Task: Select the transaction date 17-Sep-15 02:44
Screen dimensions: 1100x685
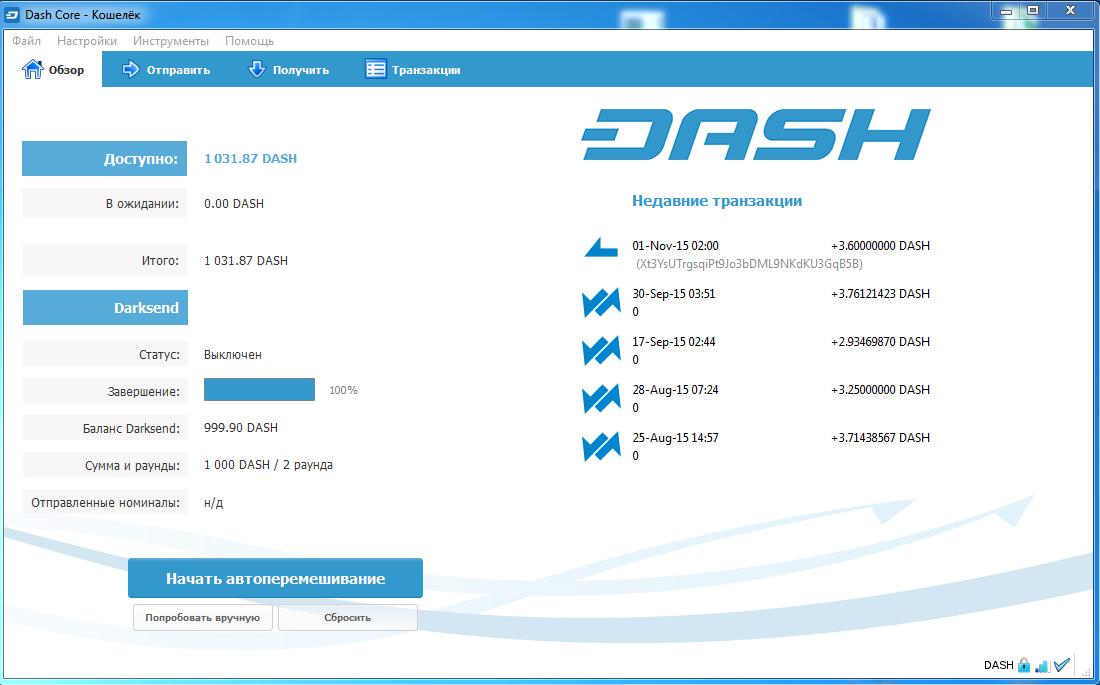Action: (x=673, y=342)
